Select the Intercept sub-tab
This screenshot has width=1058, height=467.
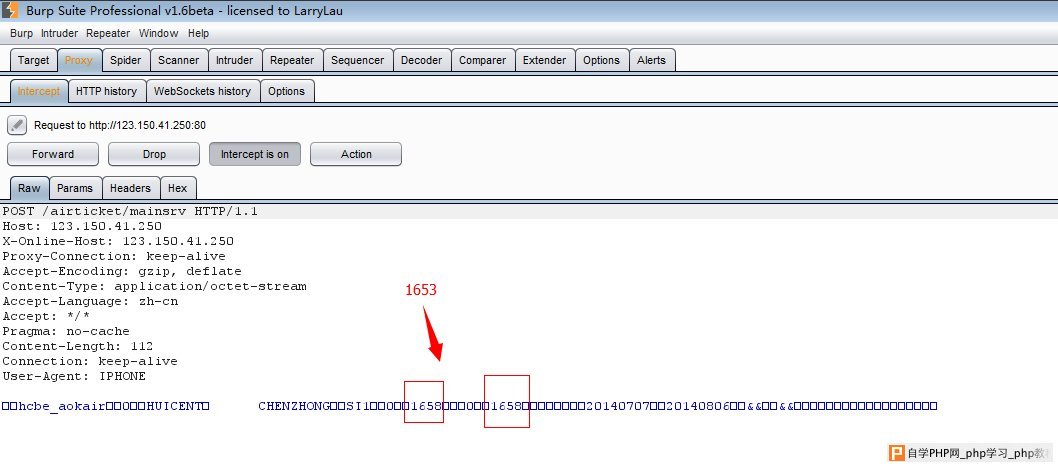39,91
